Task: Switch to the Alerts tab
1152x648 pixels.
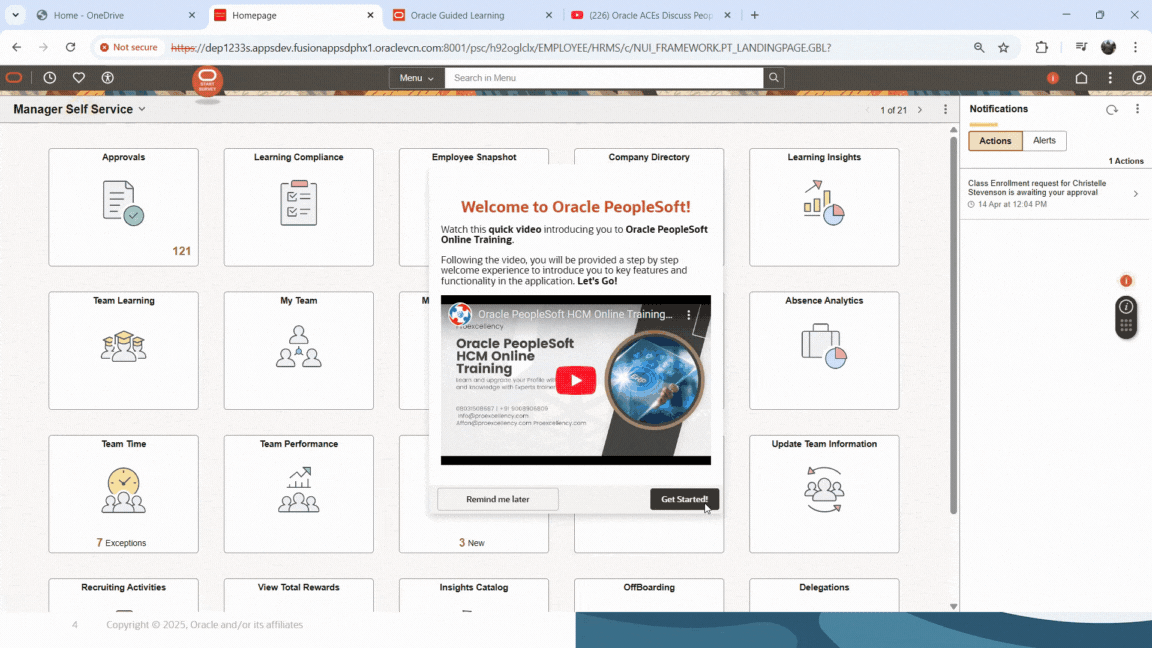Action: 1044,141
